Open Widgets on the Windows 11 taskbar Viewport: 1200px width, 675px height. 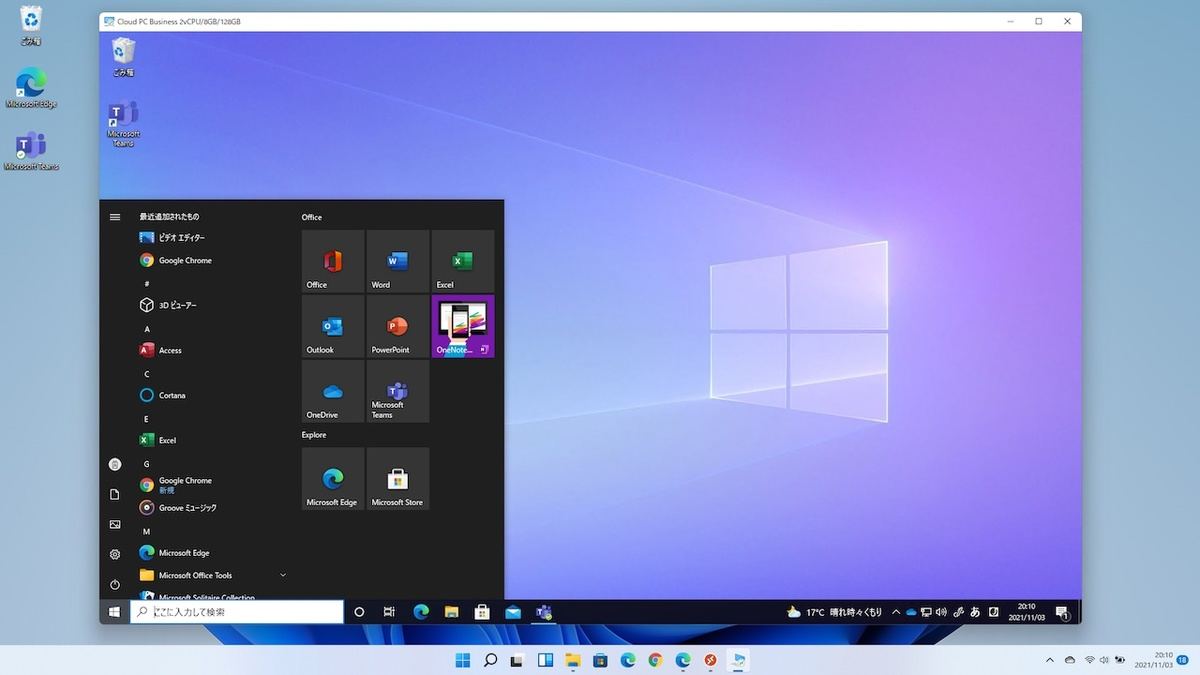pyautogui.click(x=545, y=660)
